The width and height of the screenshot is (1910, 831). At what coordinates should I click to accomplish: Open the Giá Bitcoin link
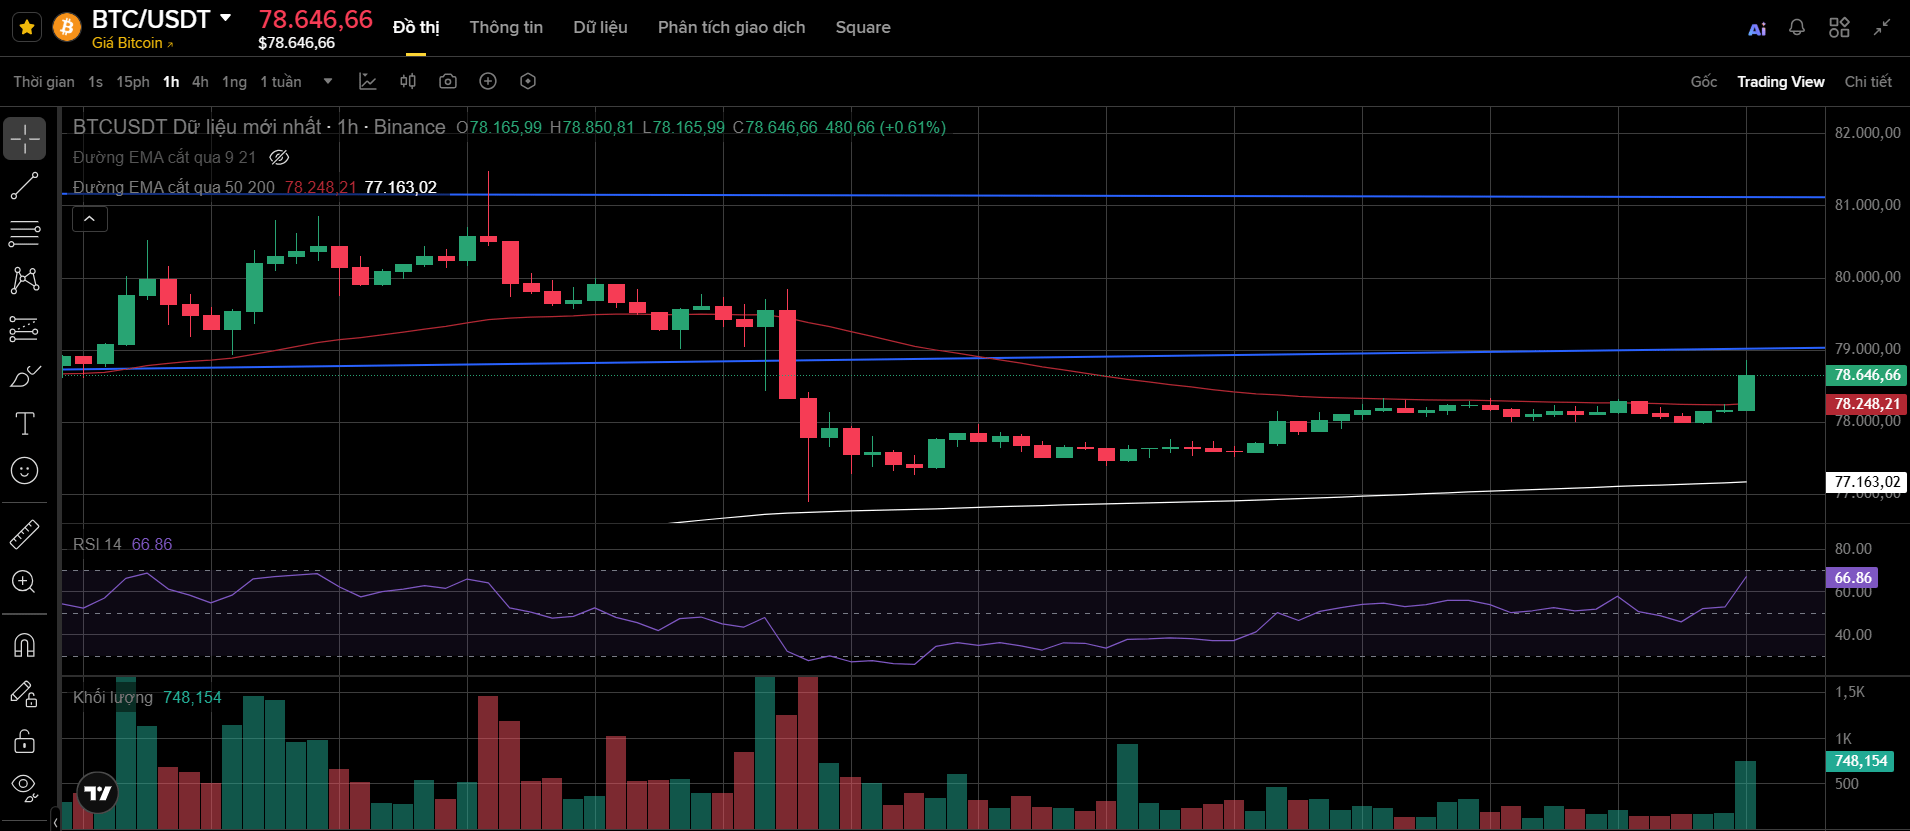(132, 43)
